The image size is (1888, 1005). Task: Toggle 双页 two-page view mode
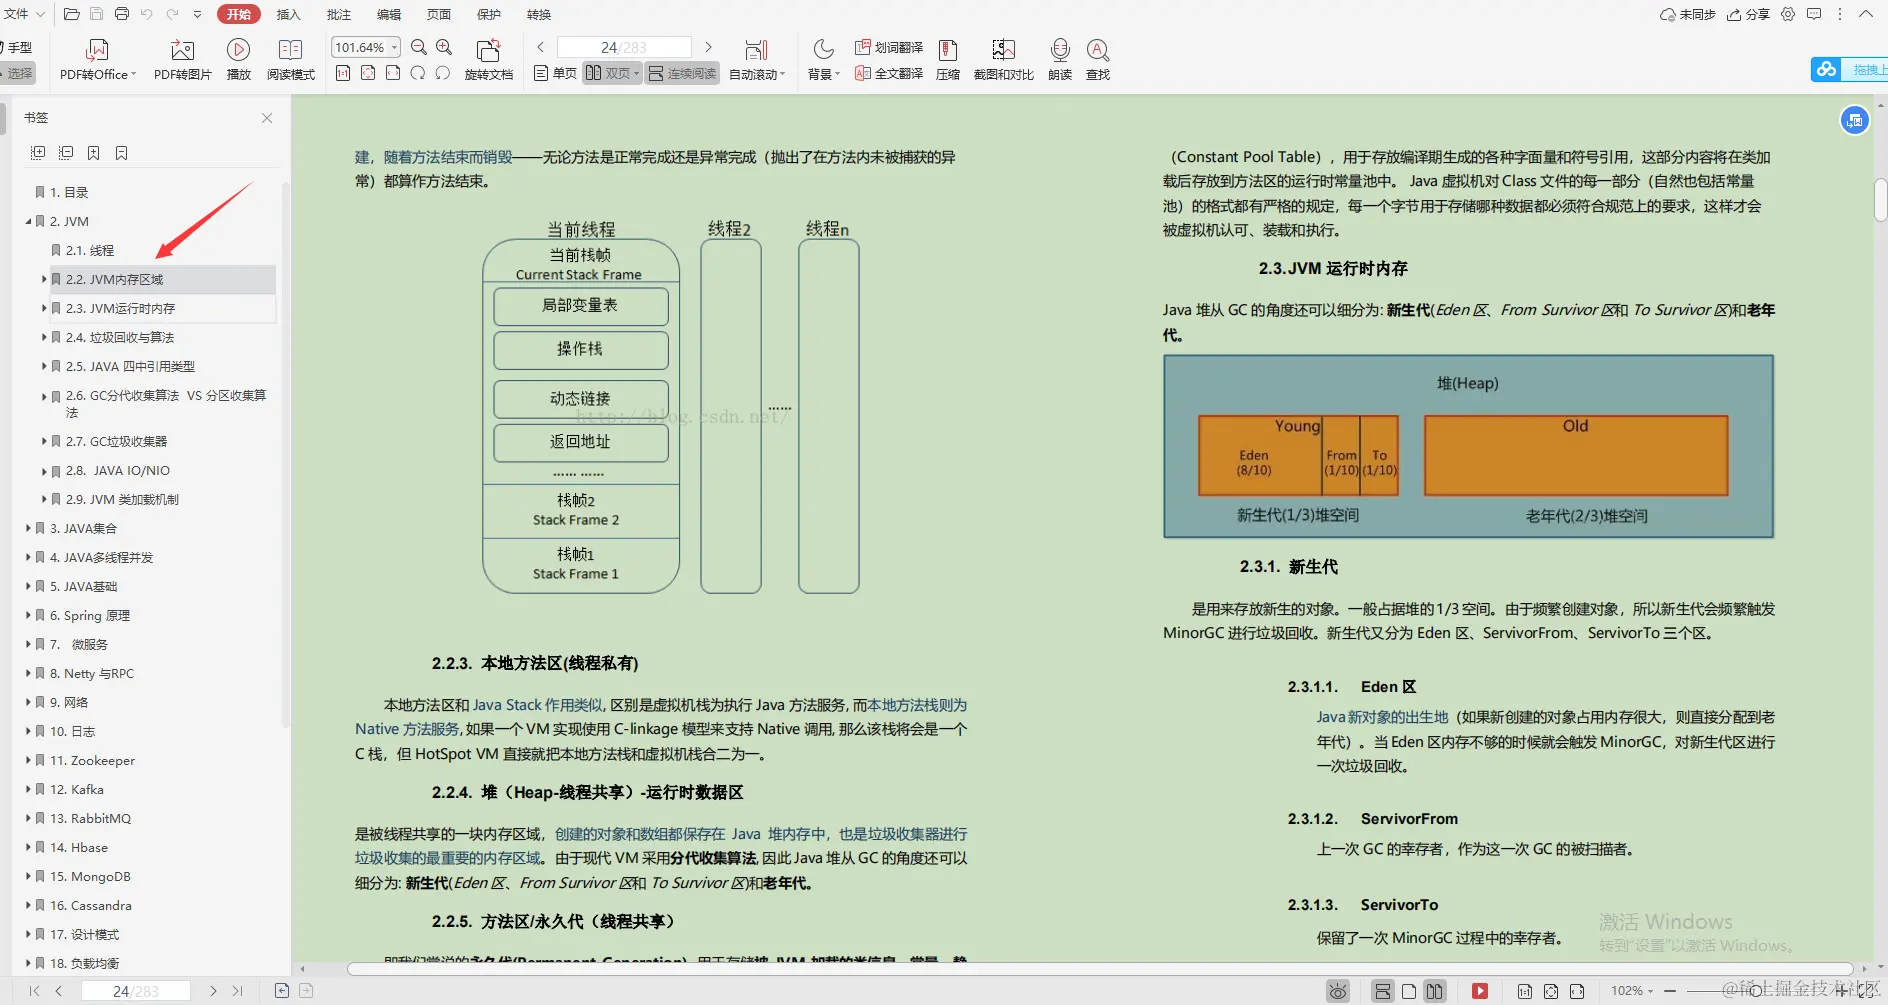pyautogui.click(x=610, y=72)
